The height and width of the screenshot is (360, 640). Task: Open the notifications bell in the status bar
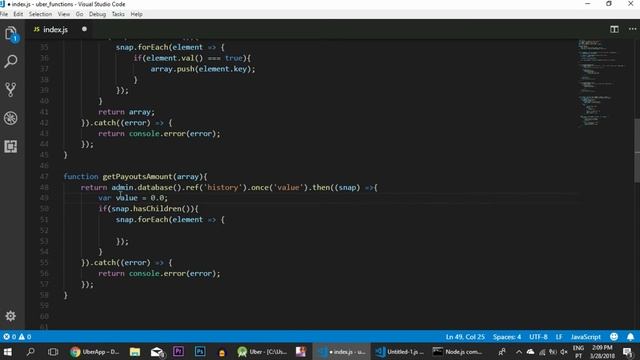[630, 337]
